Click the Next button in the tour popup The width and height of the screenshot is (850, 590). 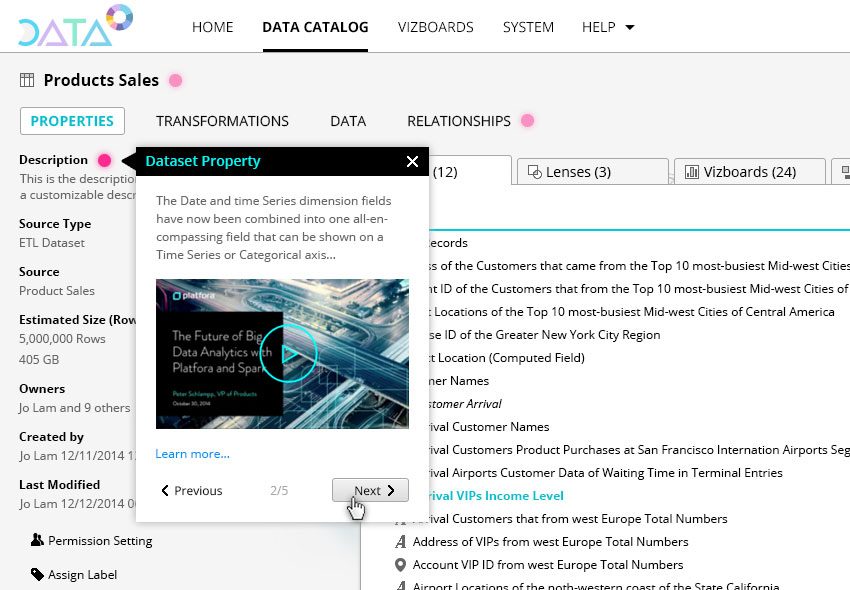coord(370,490)
